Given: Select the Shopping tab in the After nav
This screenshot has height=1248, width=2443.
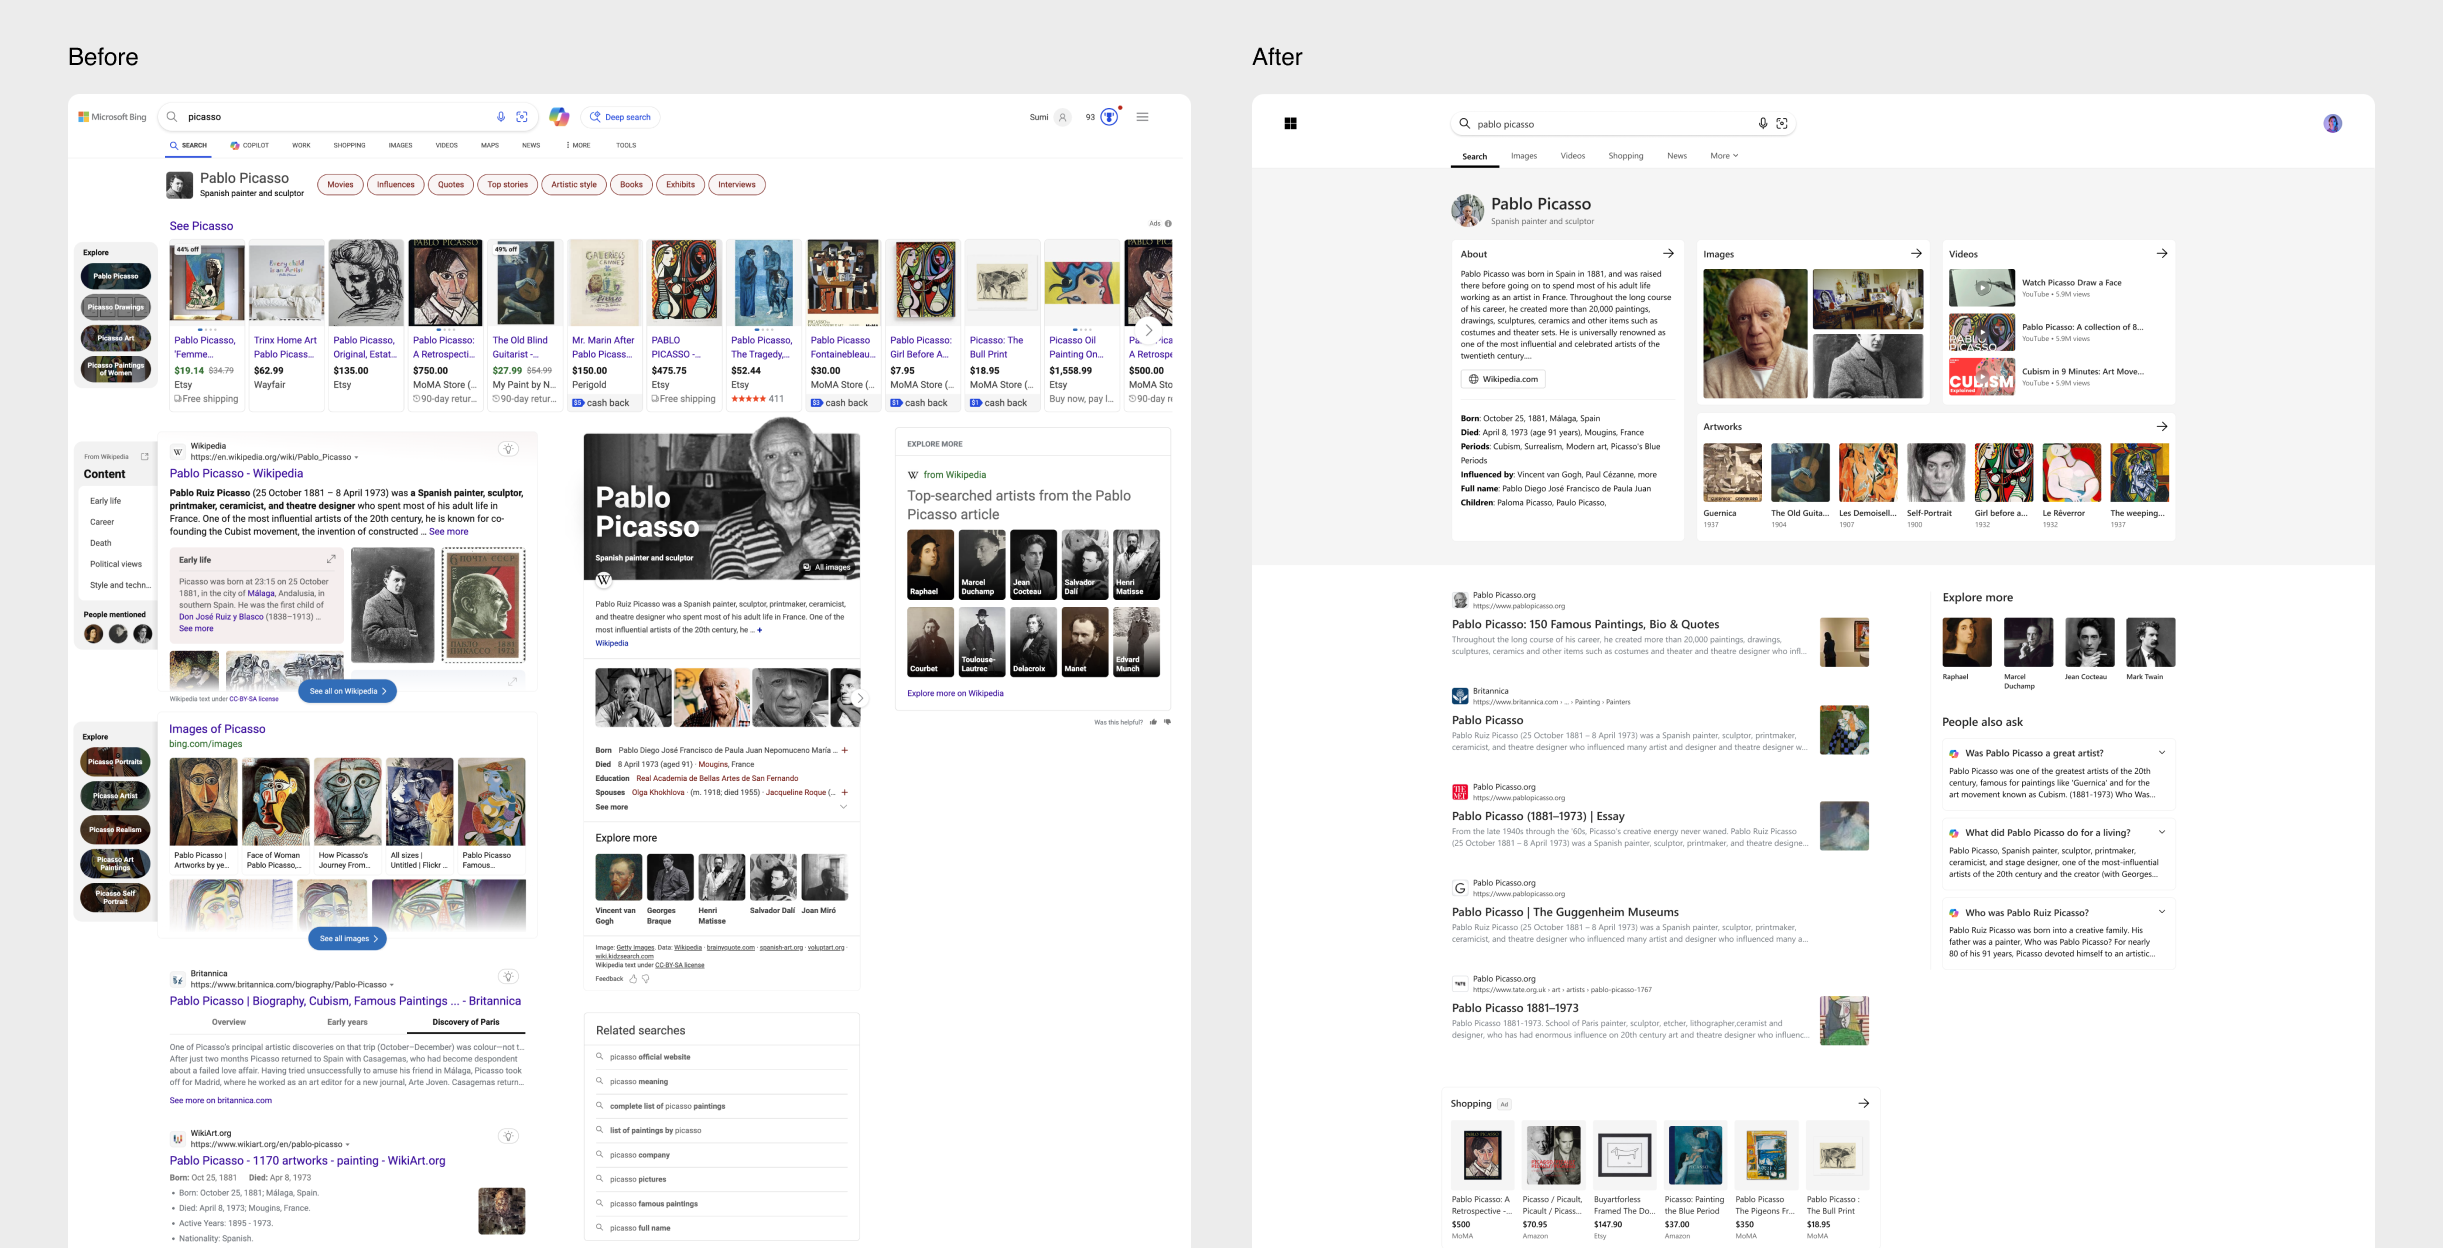Looking at the screenshot, I should (1625, 156).
